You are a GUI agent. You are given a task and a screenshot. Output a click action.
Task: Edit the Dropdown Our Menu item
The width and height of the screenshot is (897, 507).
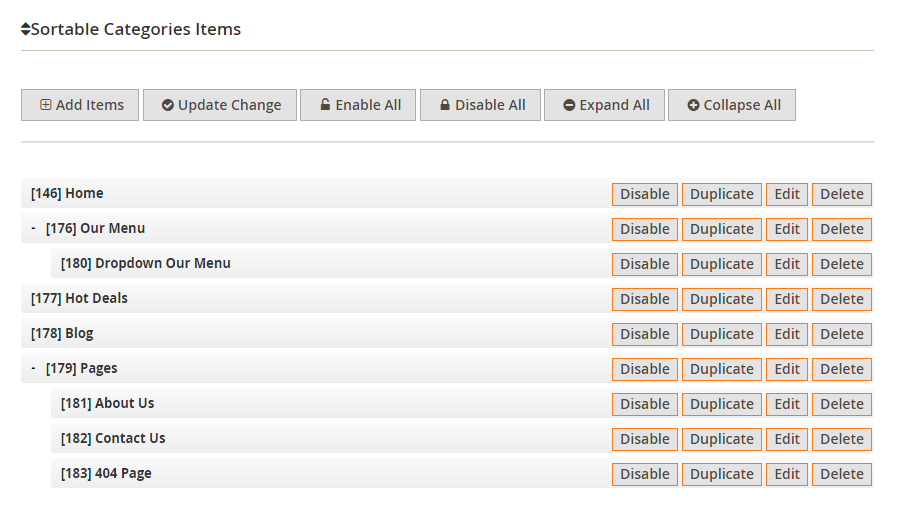[787, 264]
